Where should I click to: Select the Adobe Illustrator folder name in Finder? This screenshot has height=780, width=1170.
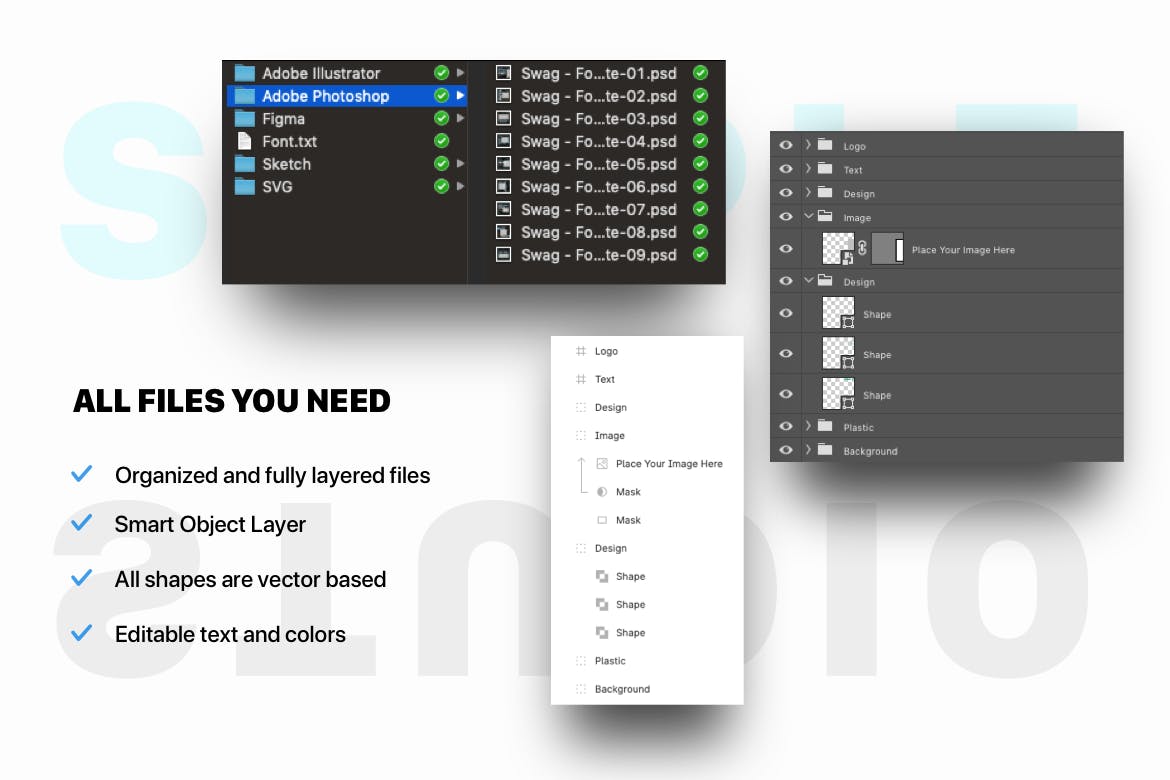click(x=321, y=73)
